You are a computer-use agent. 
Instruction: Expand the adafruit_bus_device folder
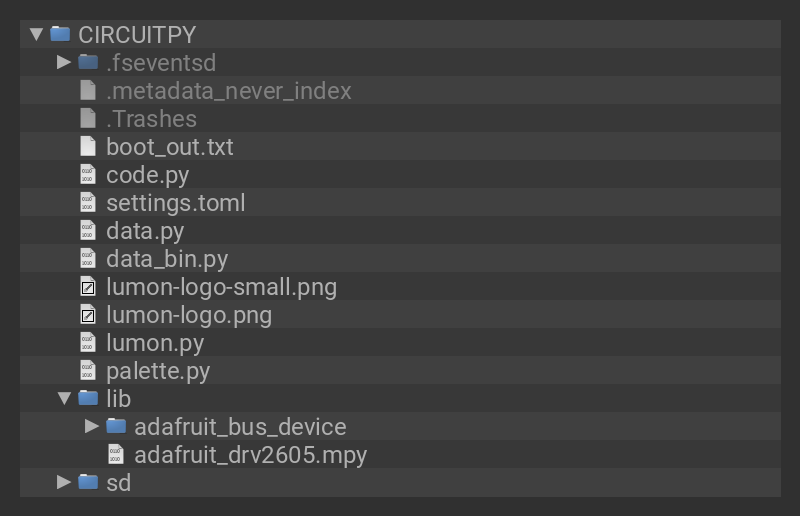tap(92, 427)
